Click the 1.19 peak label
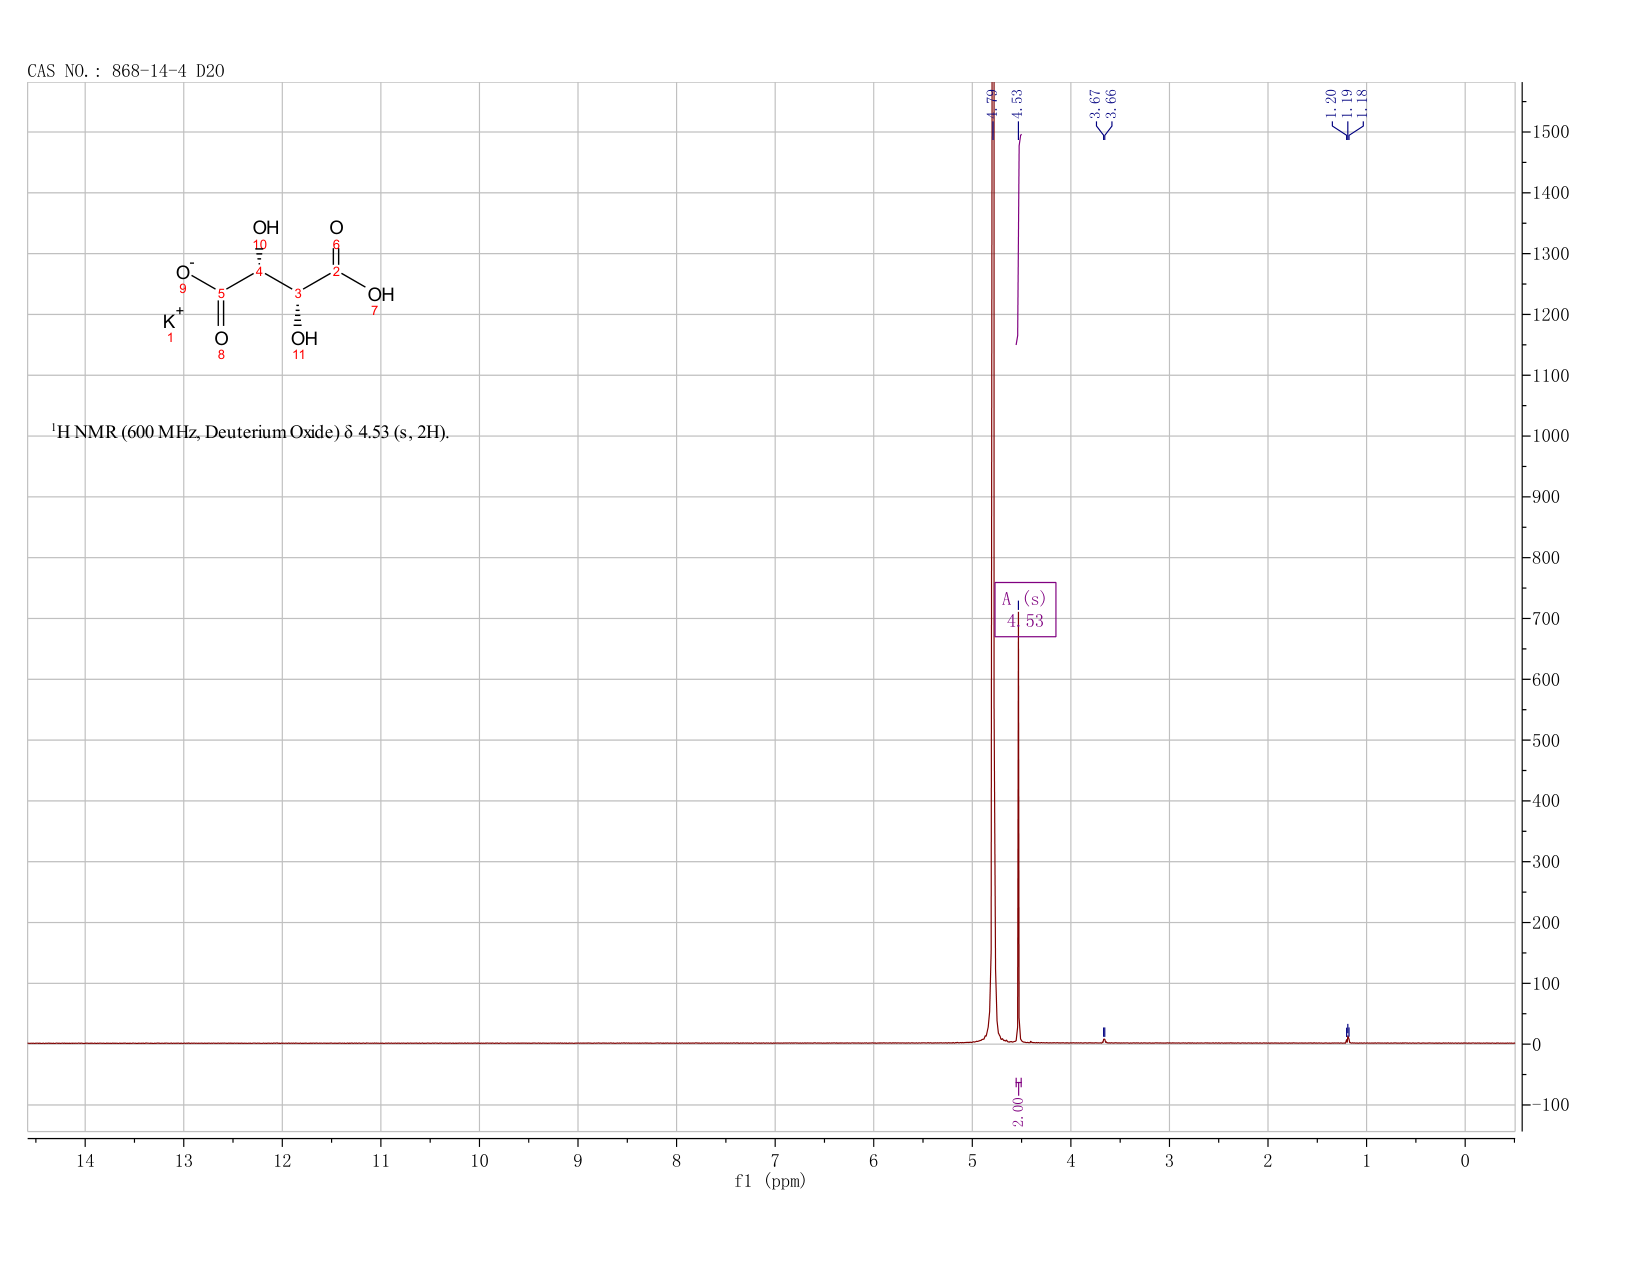Screen dimensions: 1650x1275 pos(1347,102)
